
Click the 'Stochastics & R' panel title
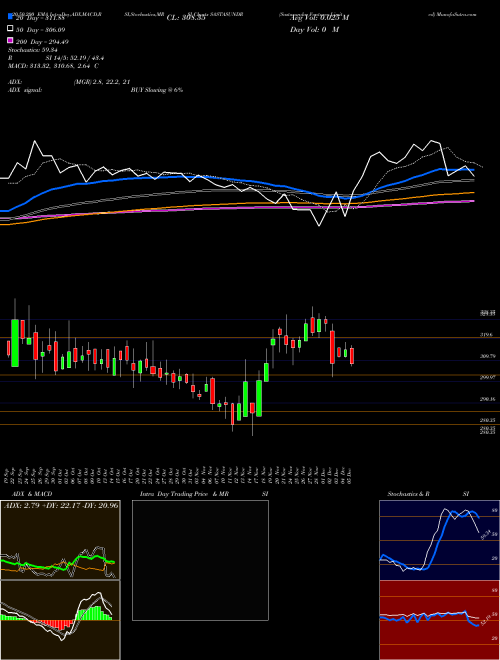point(408,494)
